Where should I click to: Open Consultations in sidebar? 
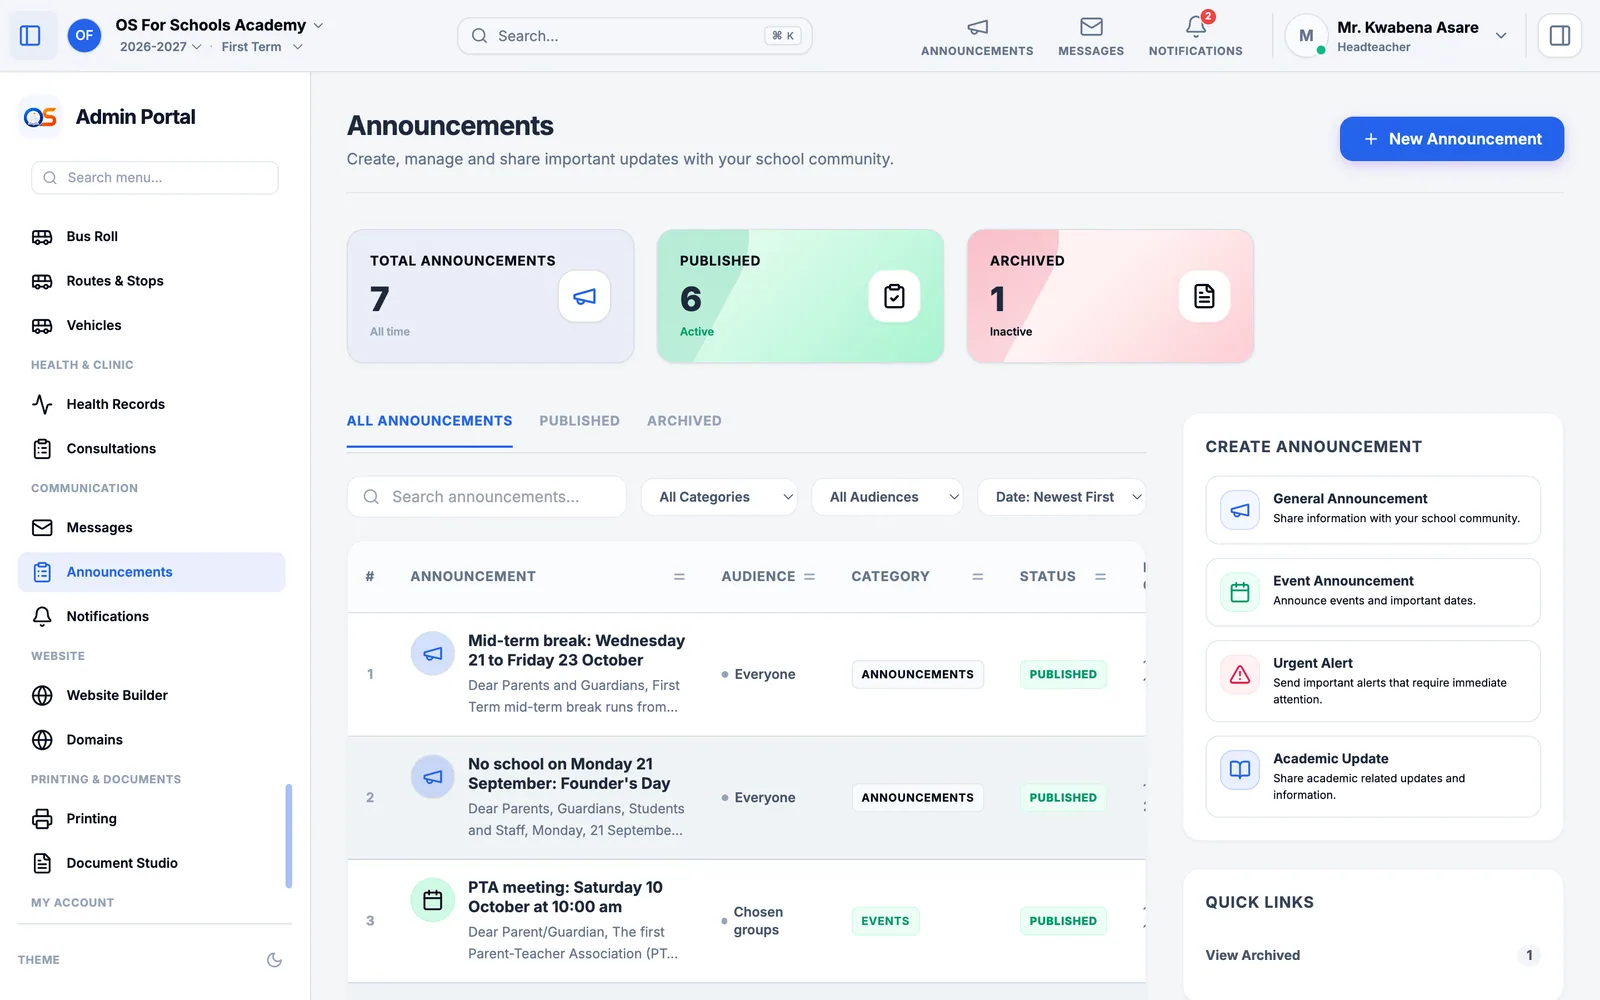pyautogui.click(x=152, y=449)
